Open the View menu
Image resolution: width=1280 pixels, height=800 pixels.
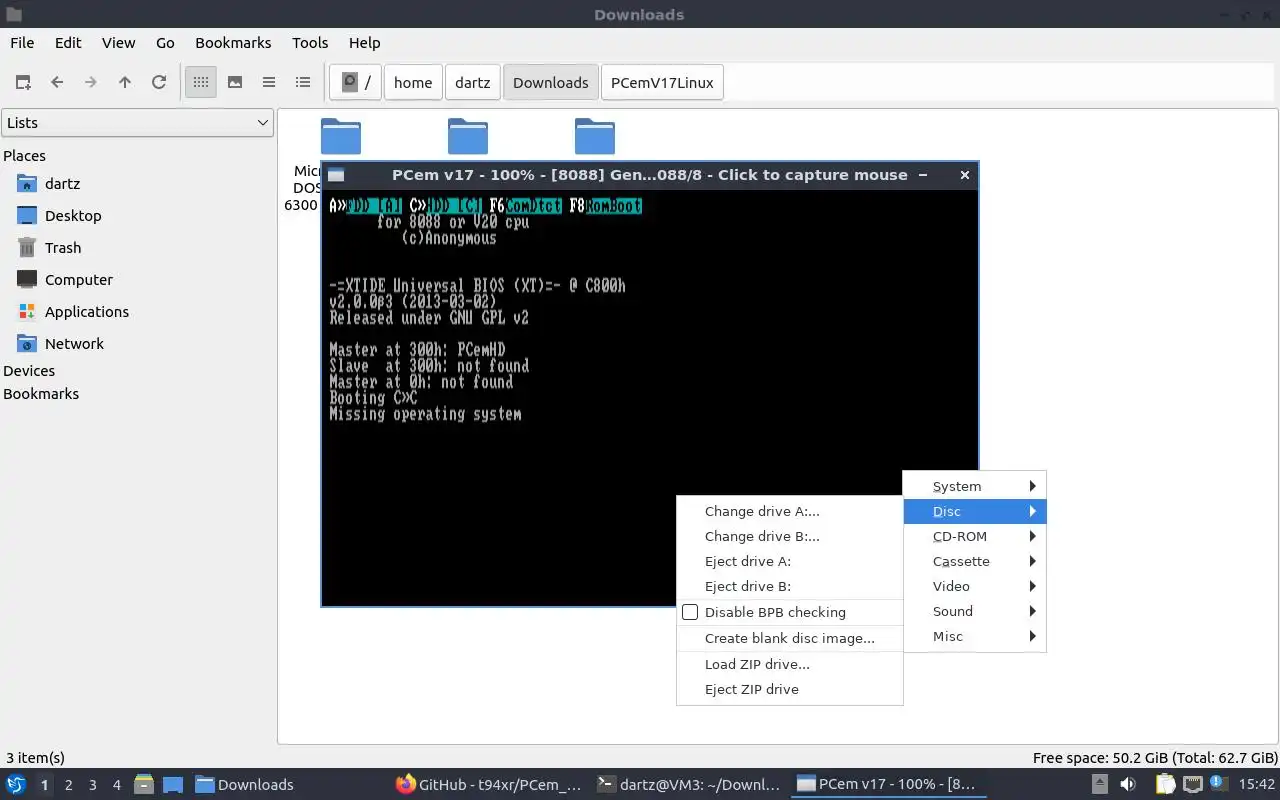[x=118, y=43]
